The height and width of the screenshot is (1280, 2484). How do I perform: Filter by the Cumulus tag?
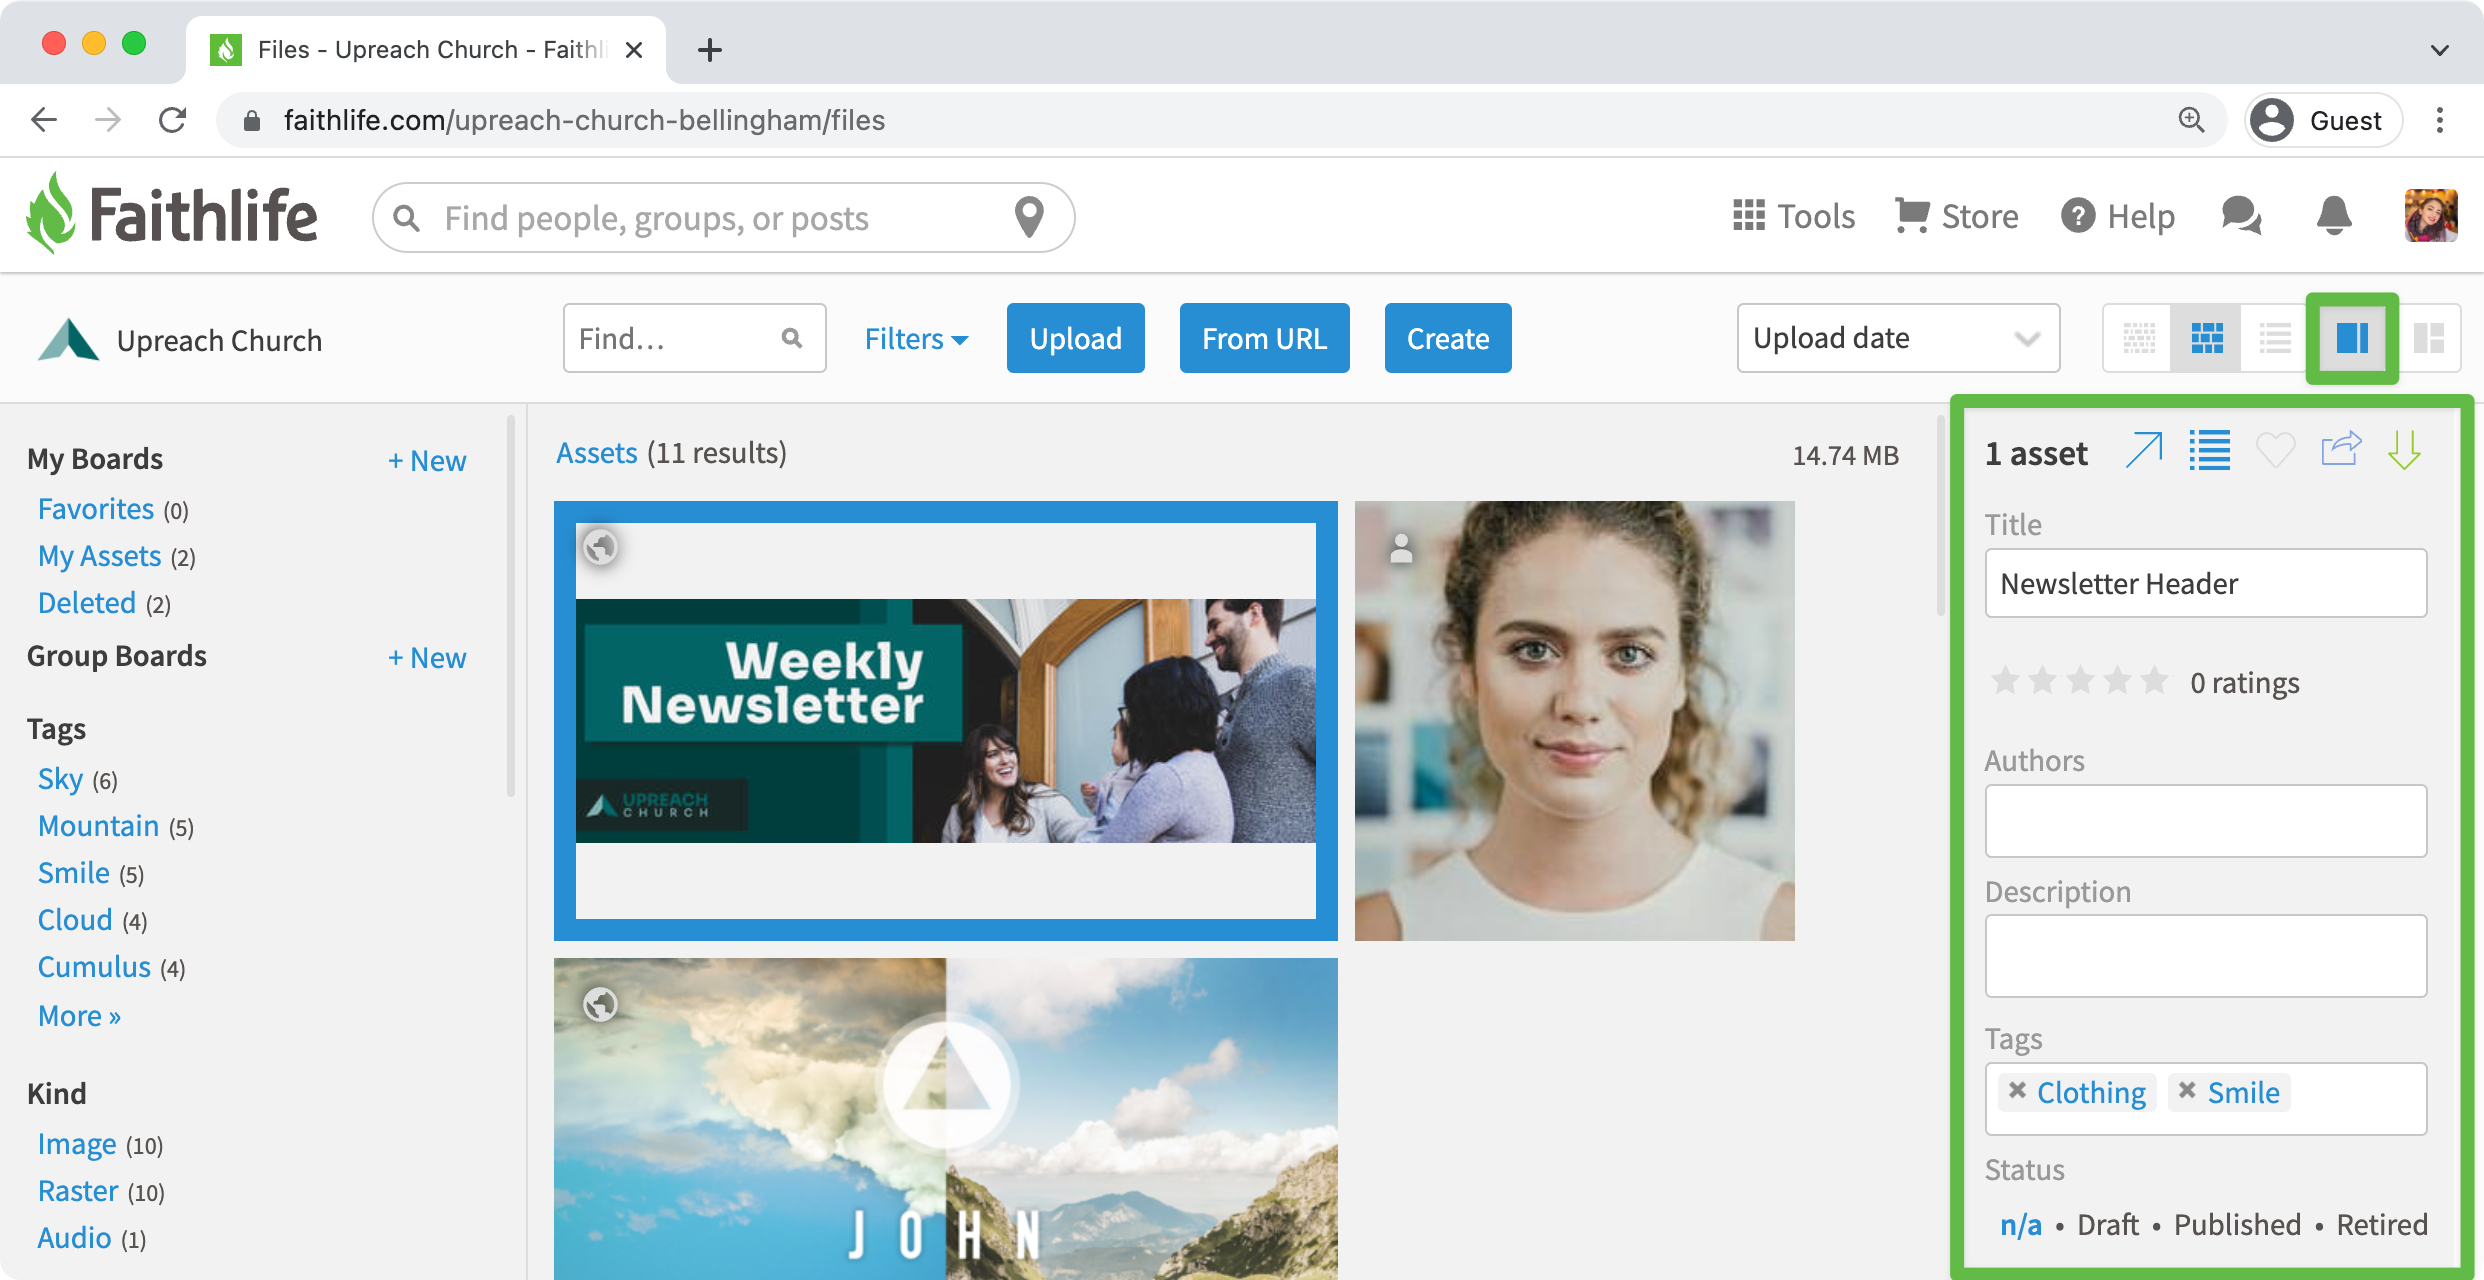[94, 967]
